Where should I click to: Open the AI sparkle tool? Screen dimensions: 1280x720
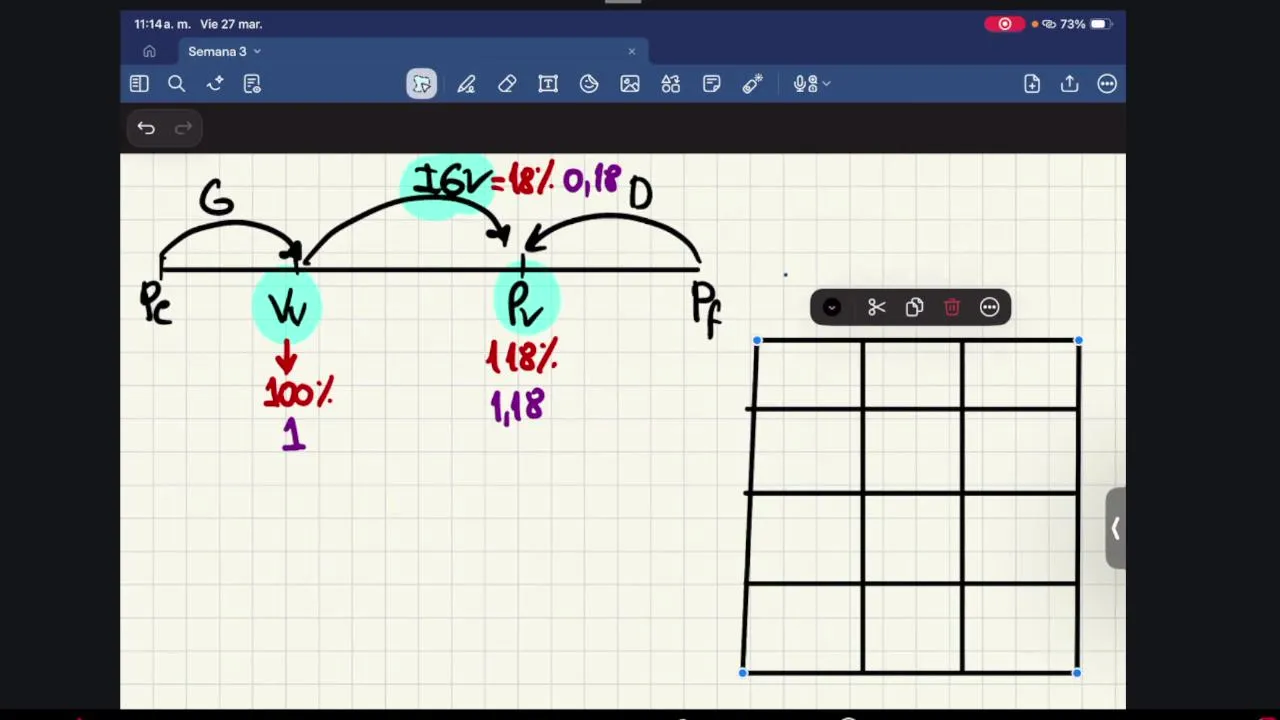coord(214,84)
